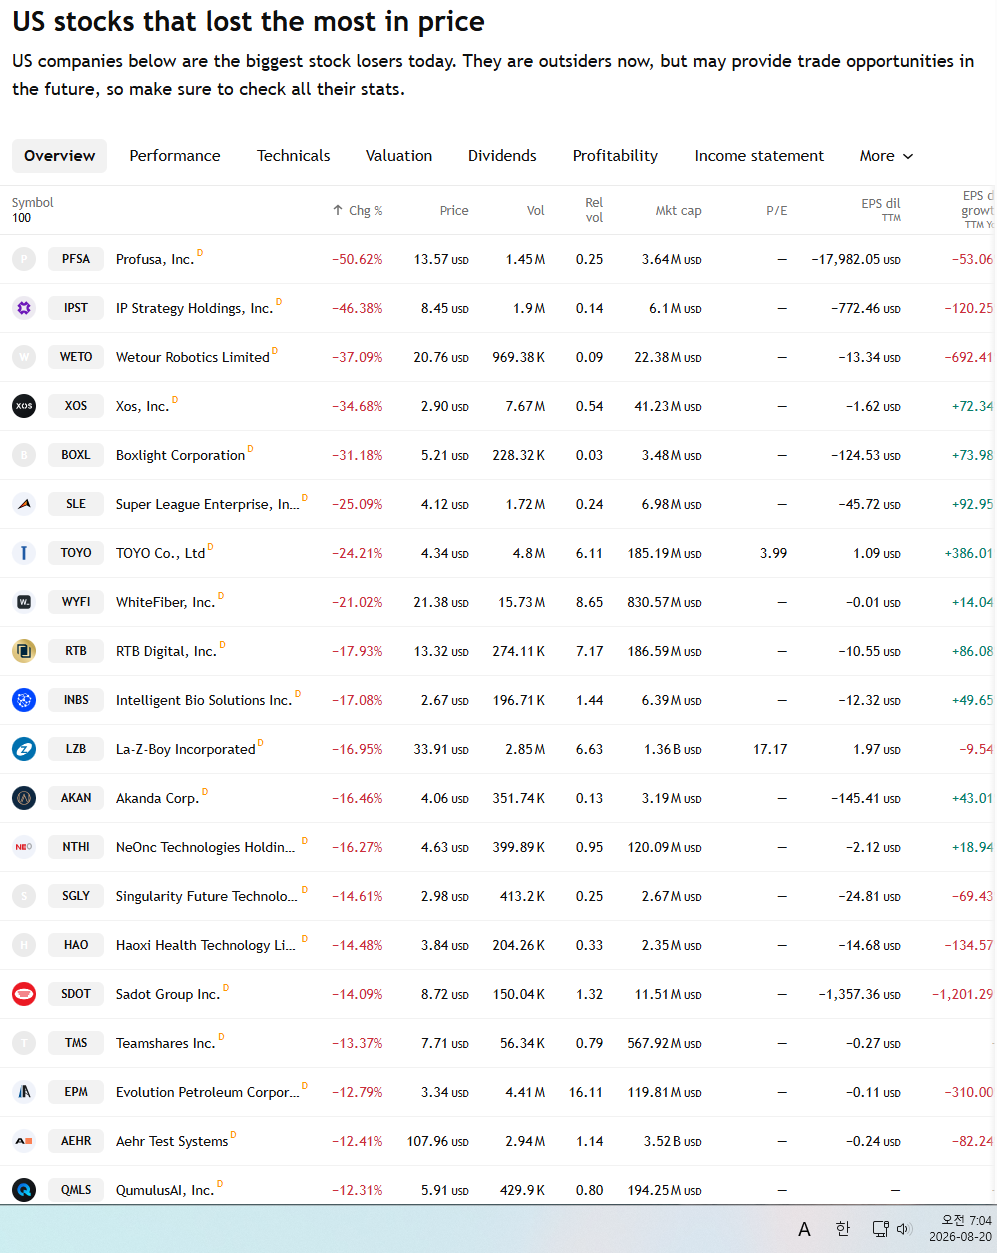Sort by the Rel vol column header

[x=594, y=210]
